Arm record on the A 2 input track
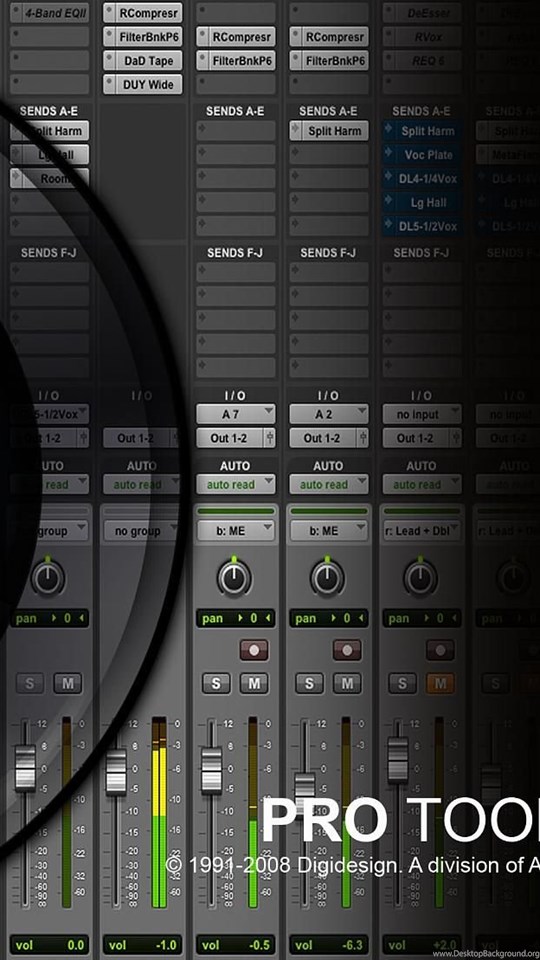The image size is (540, 960). 347,650
